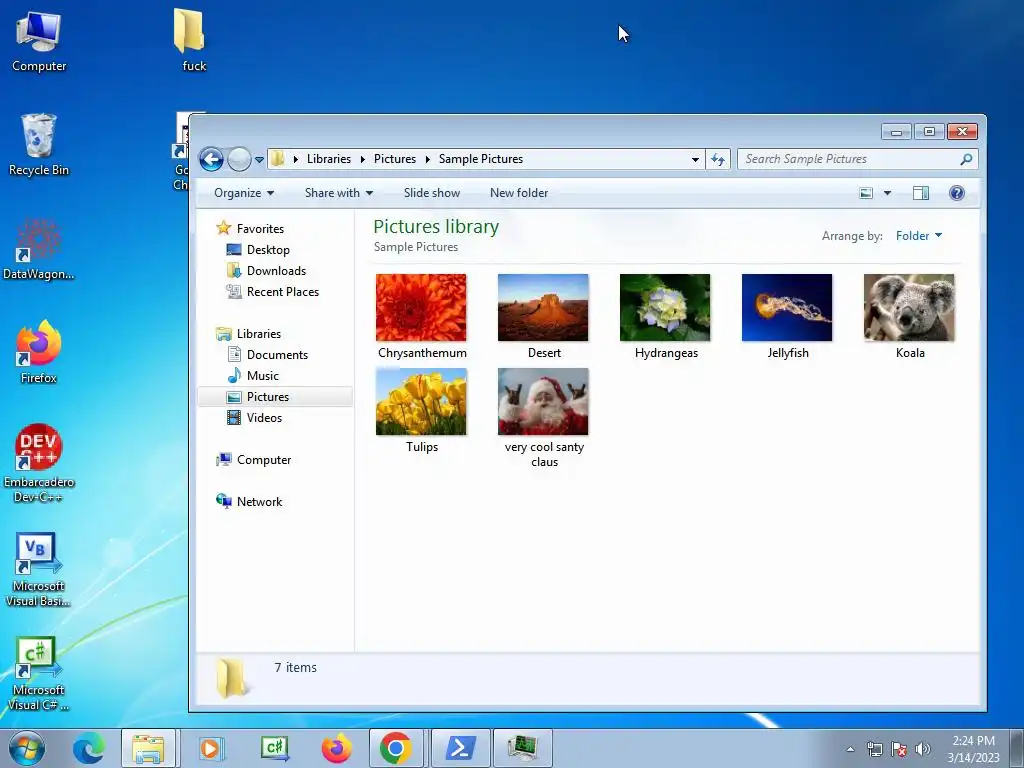Select the Hydrangeas picture thumbnail
The height and width of the screenshot is (768, 1024).
(x=665, y=308)
